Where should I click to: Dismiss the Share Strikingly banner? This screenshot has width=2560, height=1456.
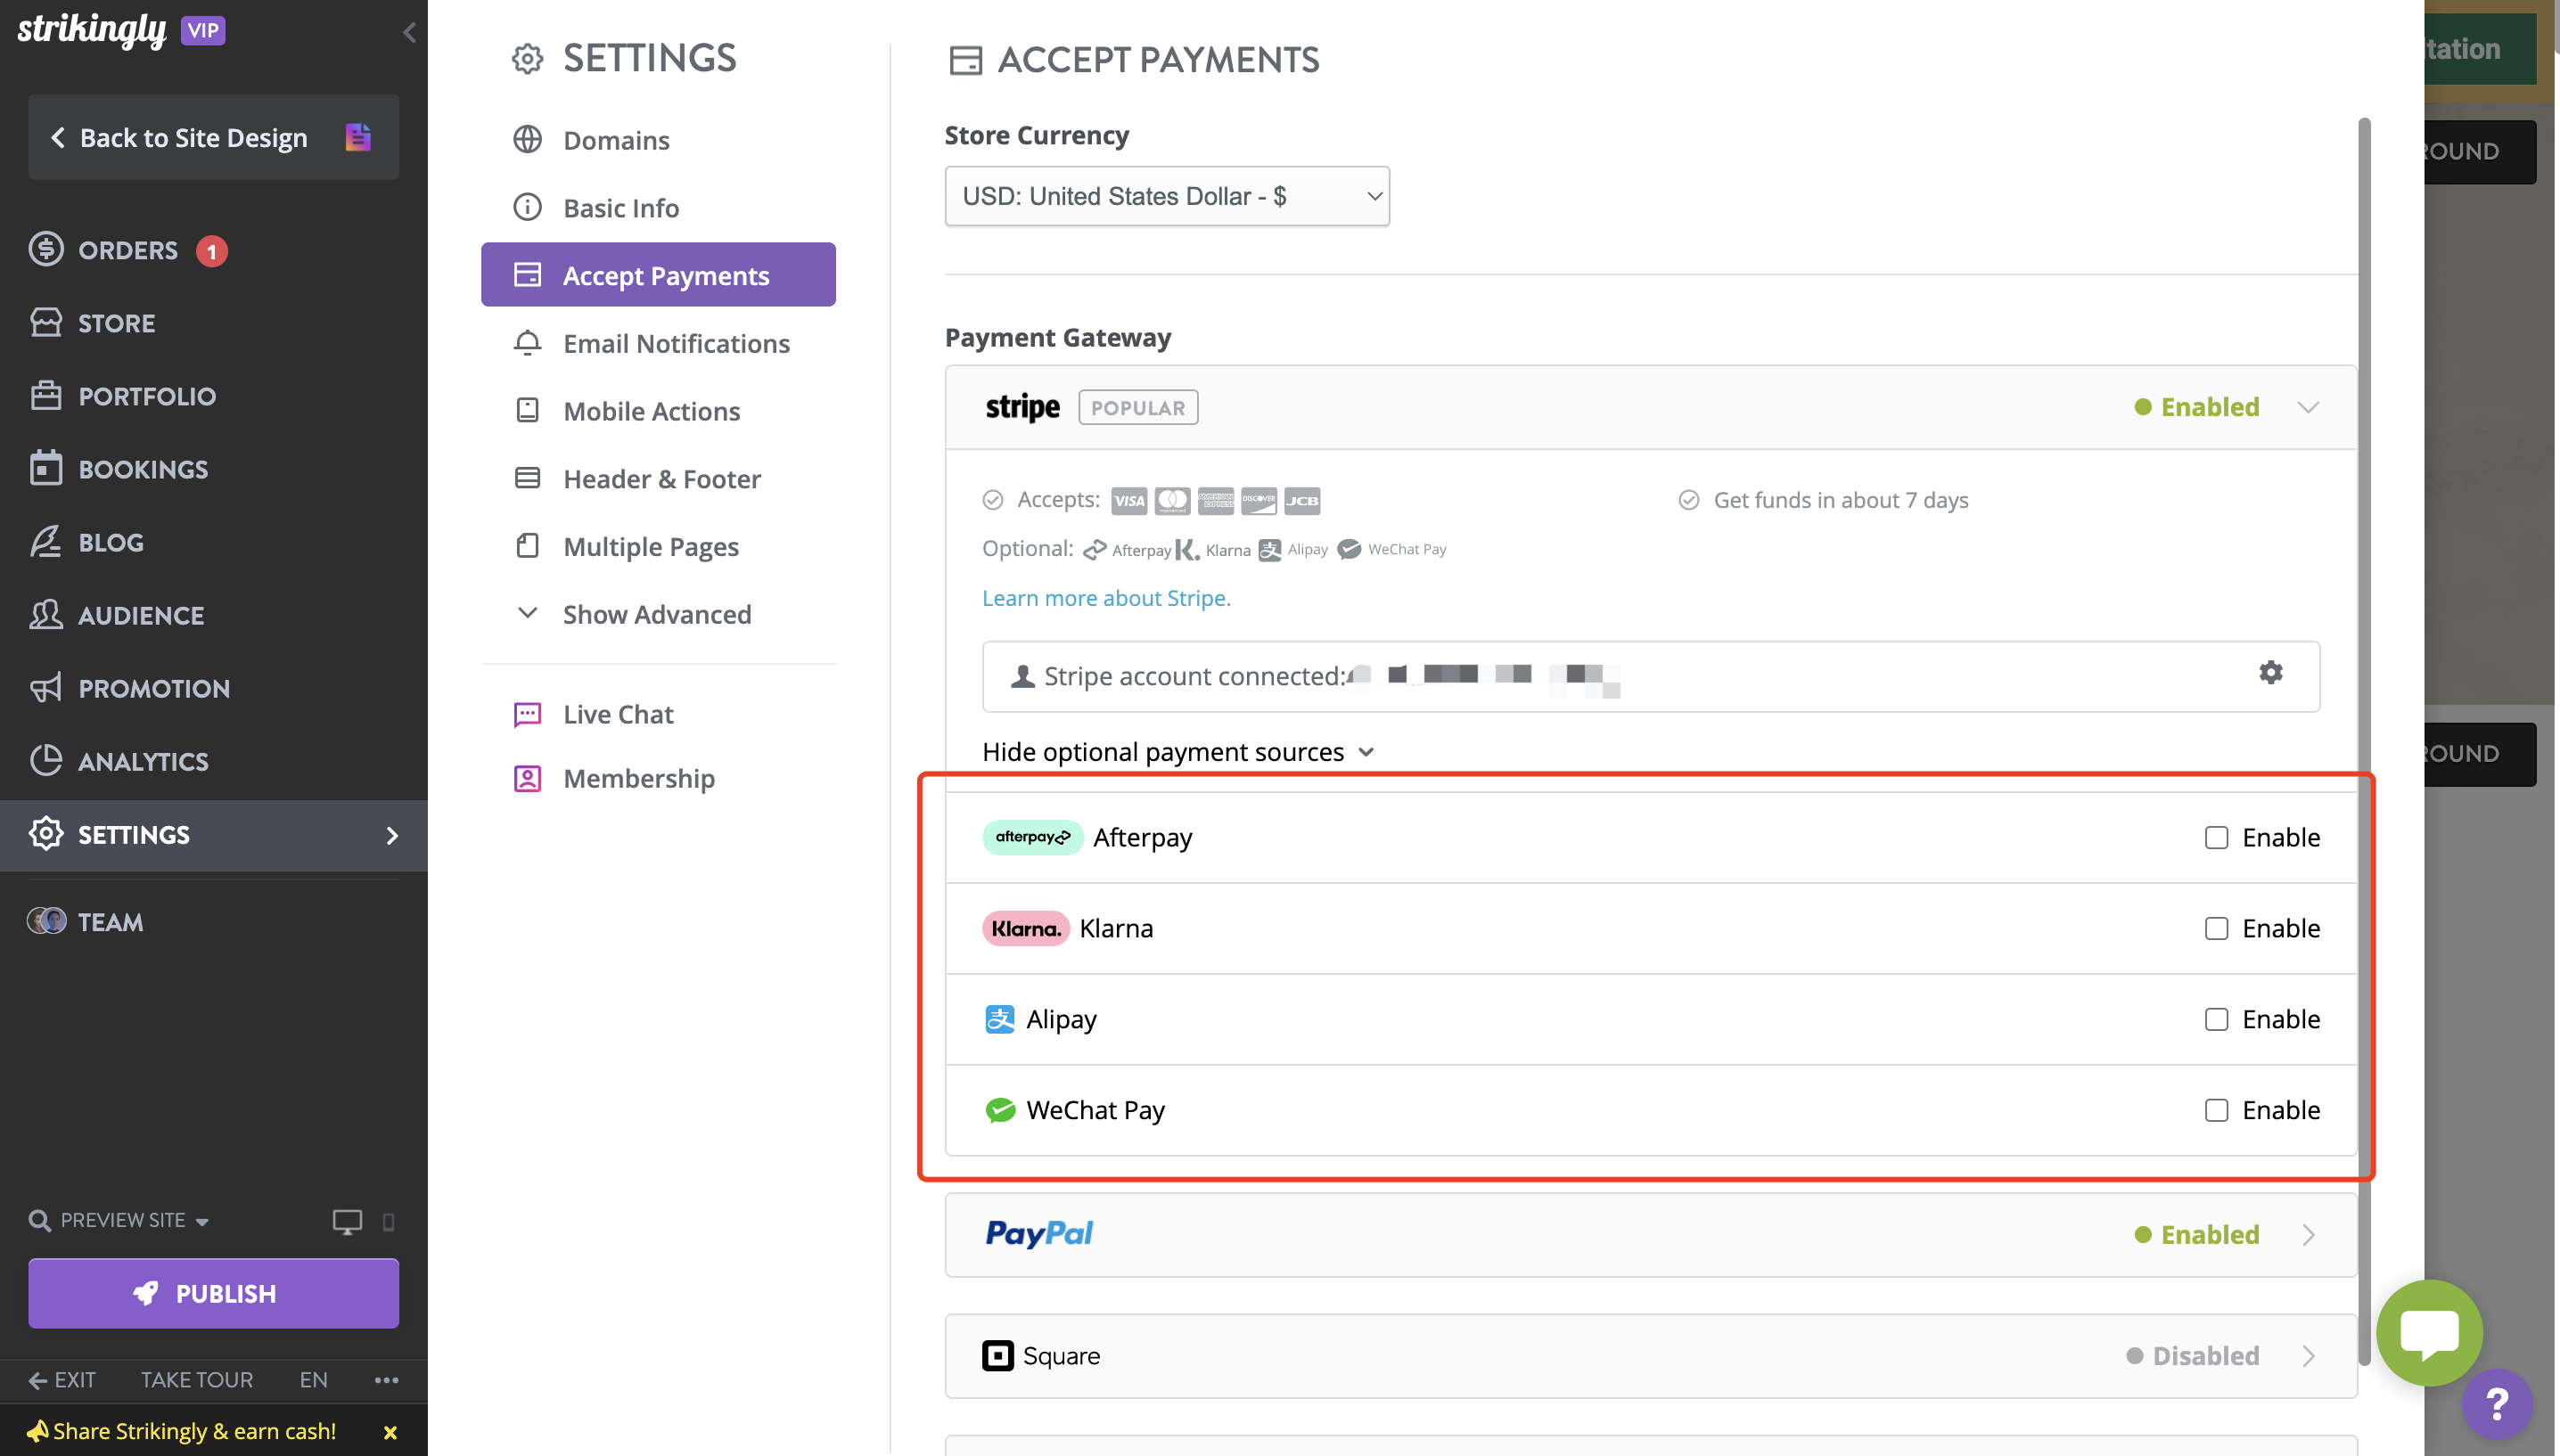390,1432
